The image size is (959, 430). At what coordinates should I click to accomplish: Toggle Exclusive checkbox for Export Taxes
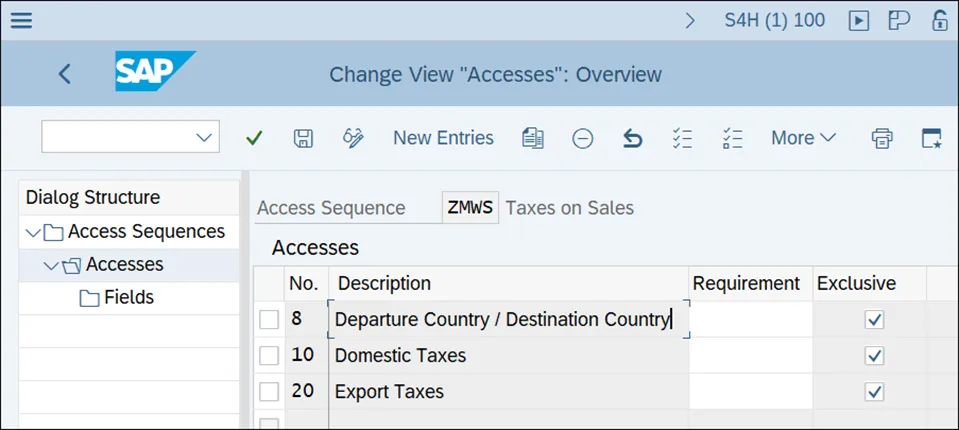coord(875,391)
